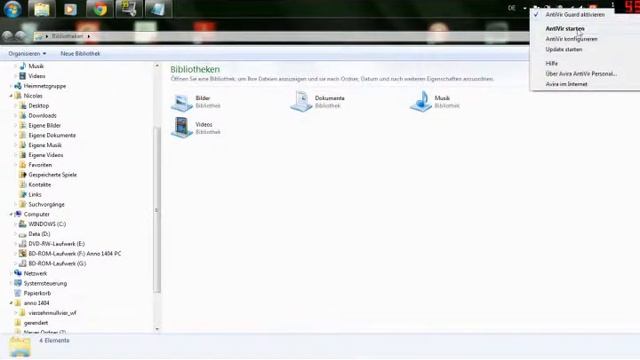Select the geaendert folder in tree

[x=36, y=323]
